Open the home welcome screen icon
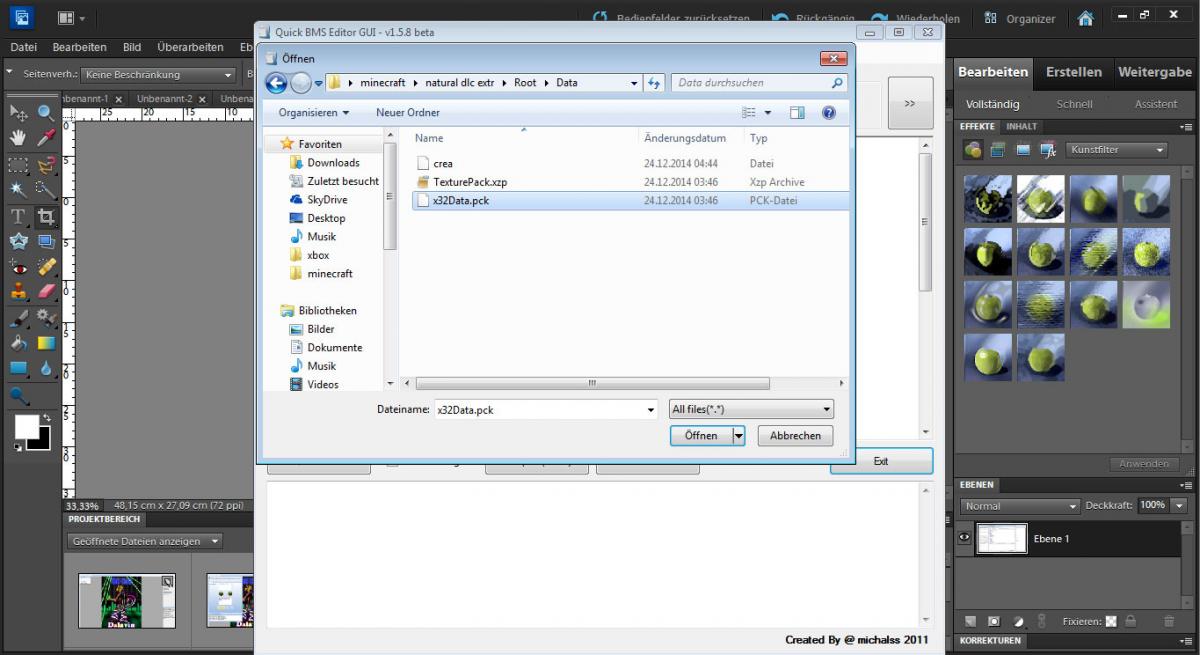Screen dimensions: 1200x655 pos(1085,18)
